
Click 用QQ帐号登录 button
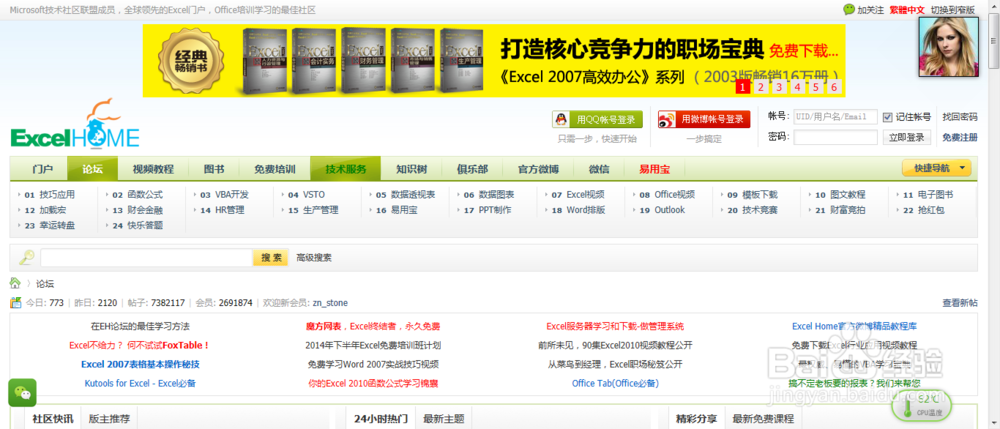point(597,119)
